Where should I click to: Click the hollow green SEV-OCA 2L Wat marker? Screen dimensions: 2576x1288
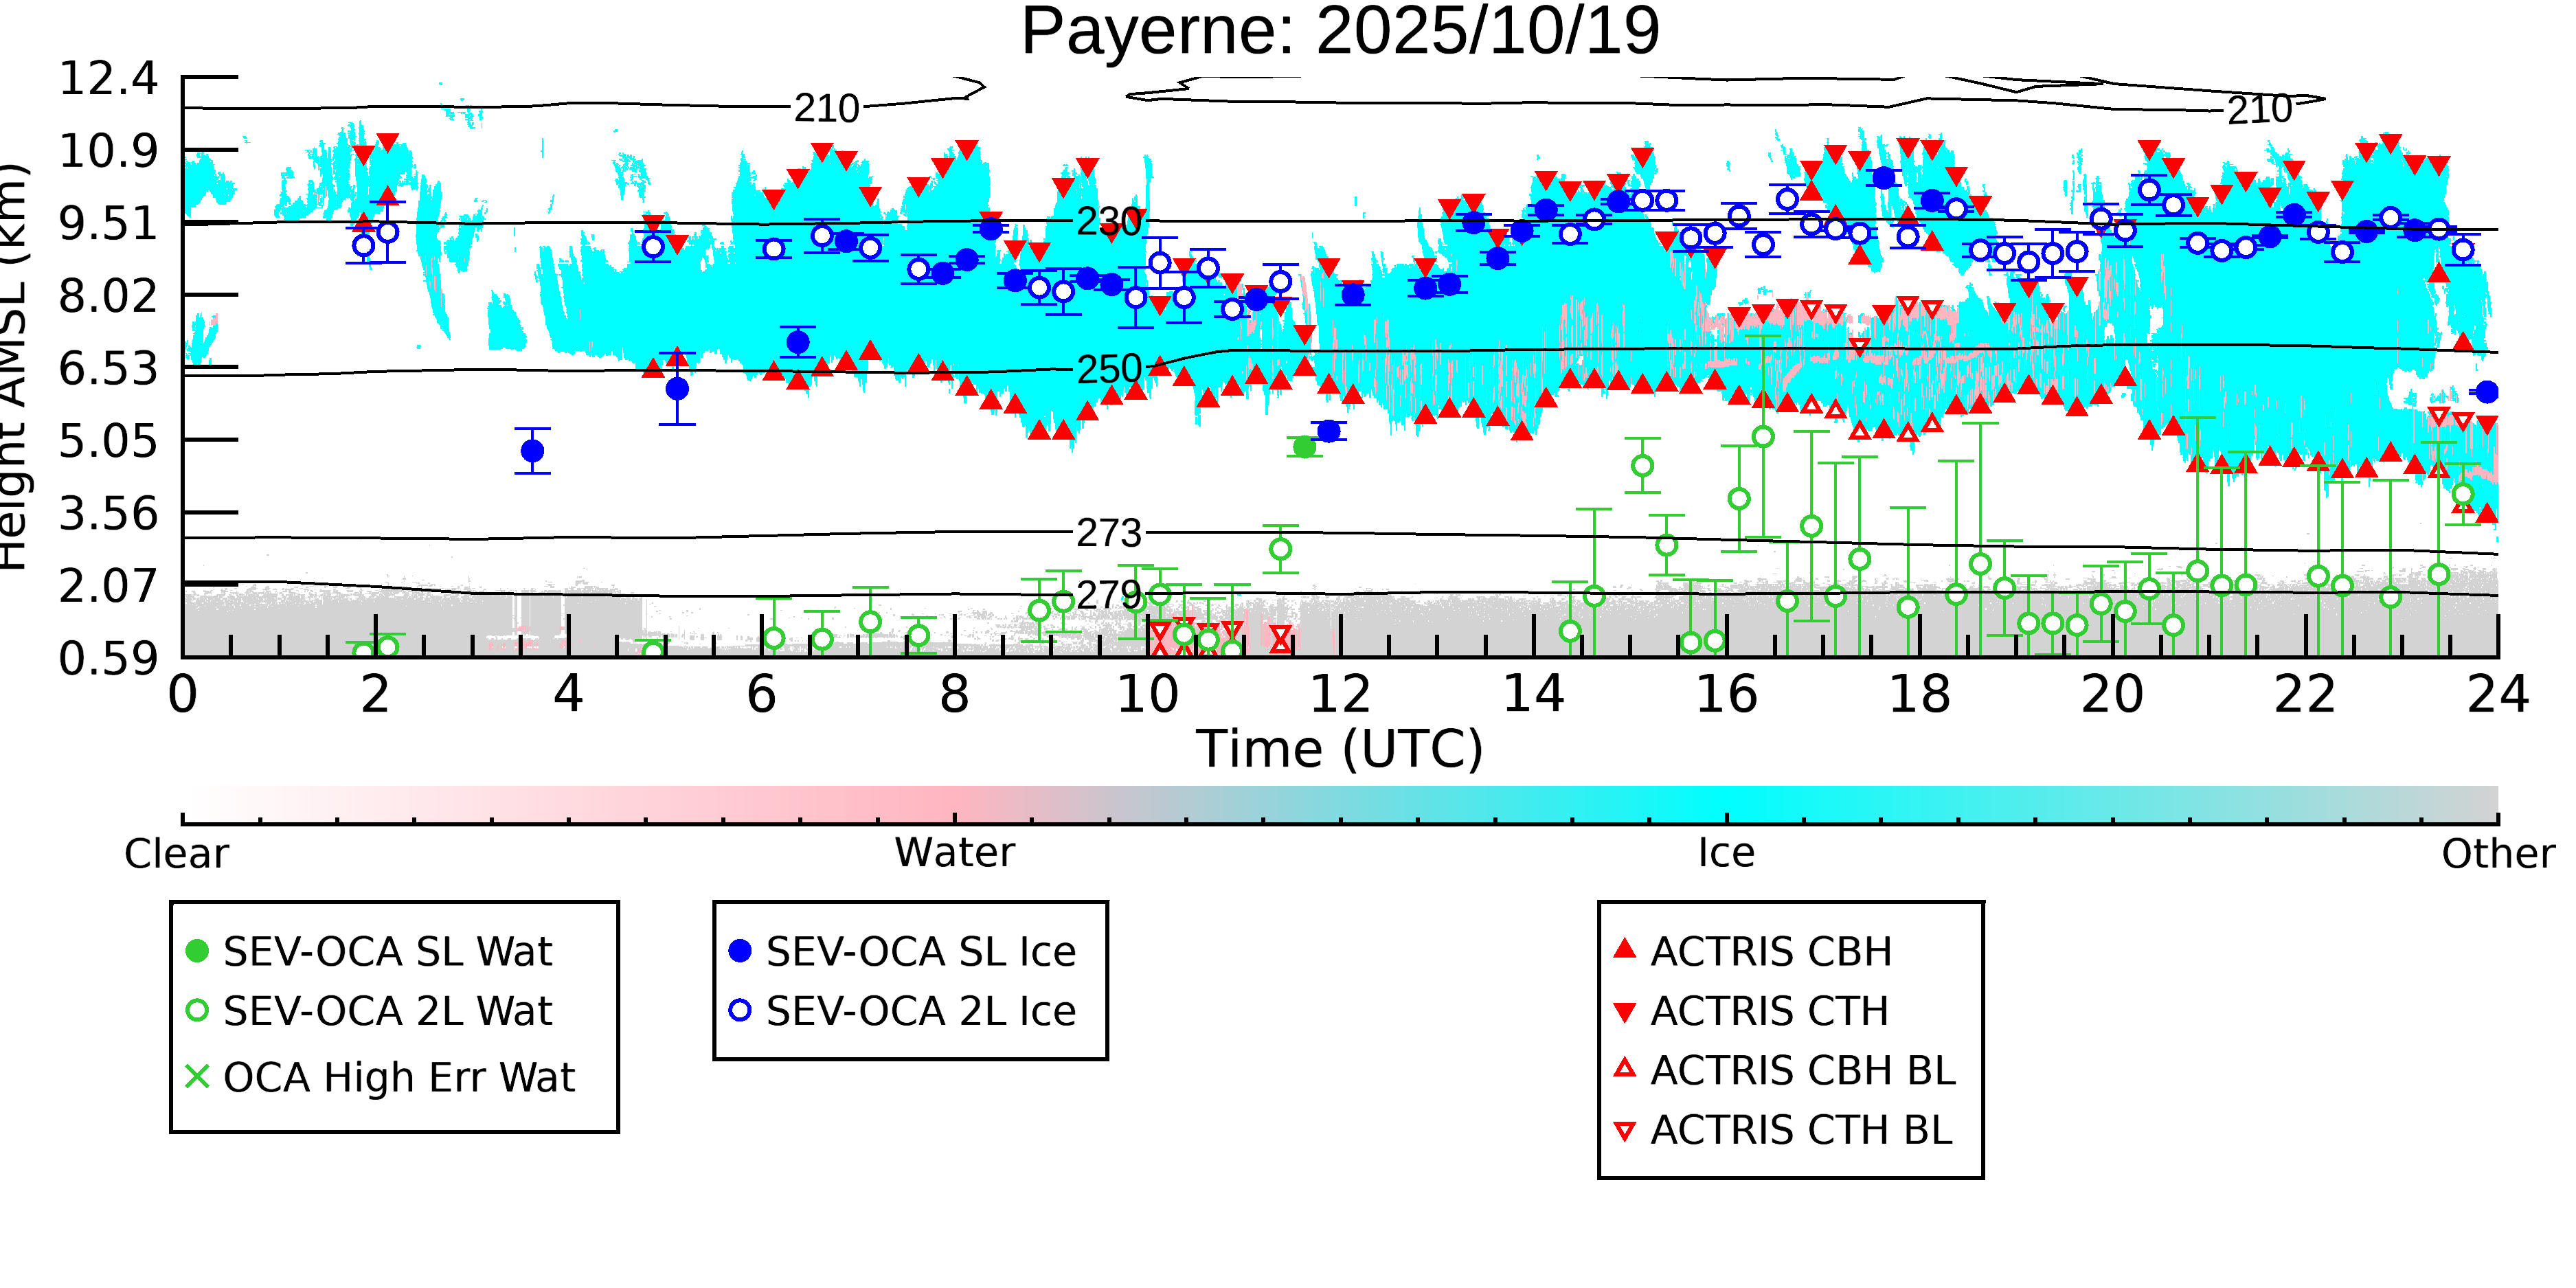pyautogui.click(x=197, y=1011)
